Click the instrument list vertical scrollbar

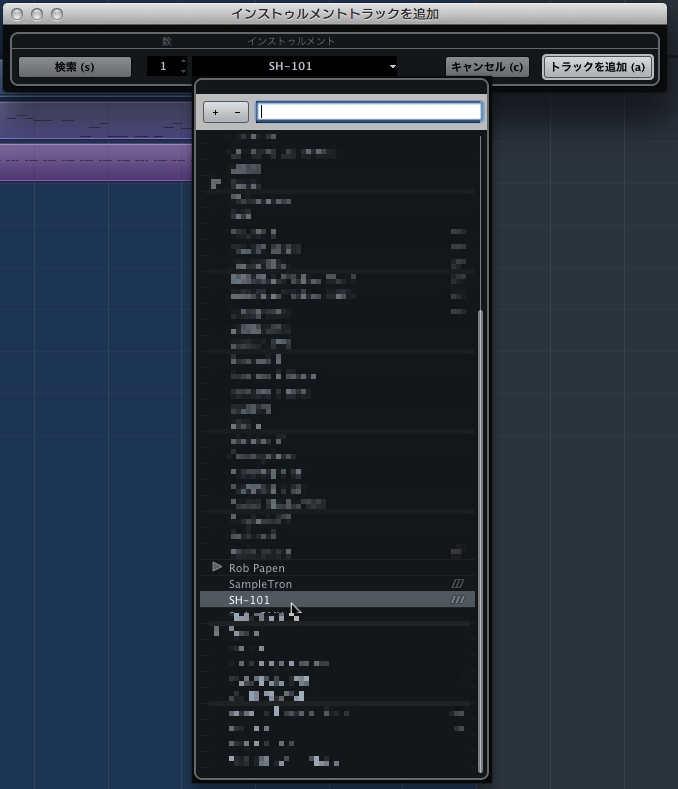pos(480,541)
